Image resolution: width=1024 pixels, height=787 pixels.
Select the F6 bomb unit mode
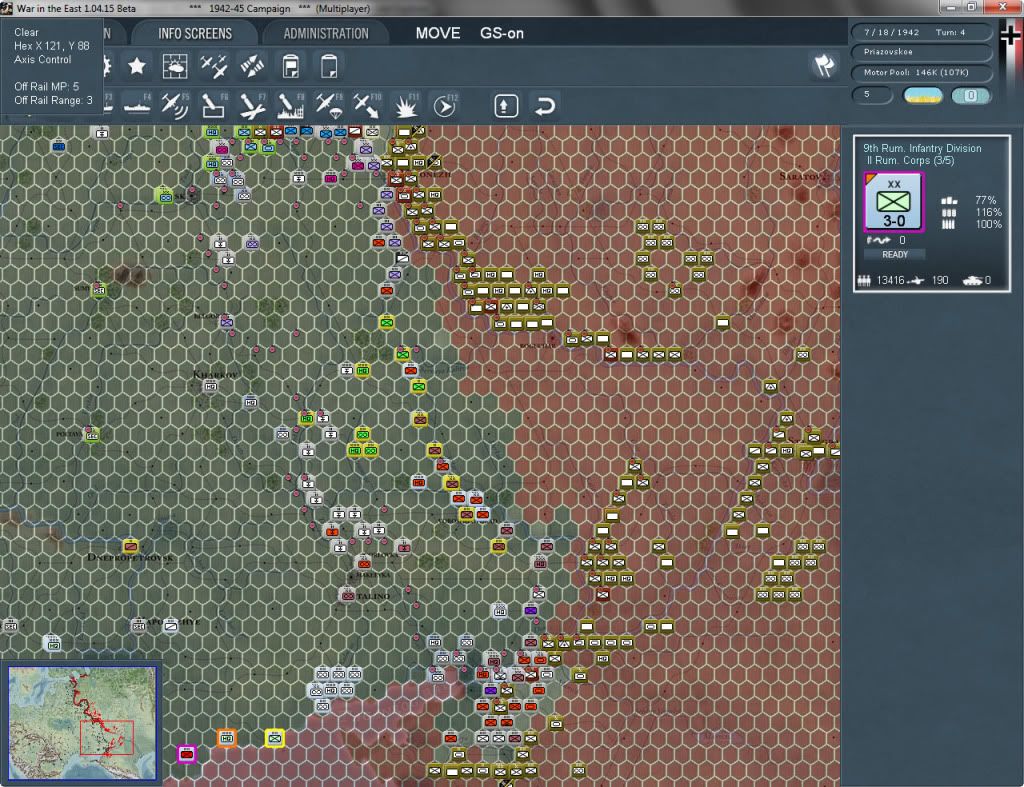[214, 106]
